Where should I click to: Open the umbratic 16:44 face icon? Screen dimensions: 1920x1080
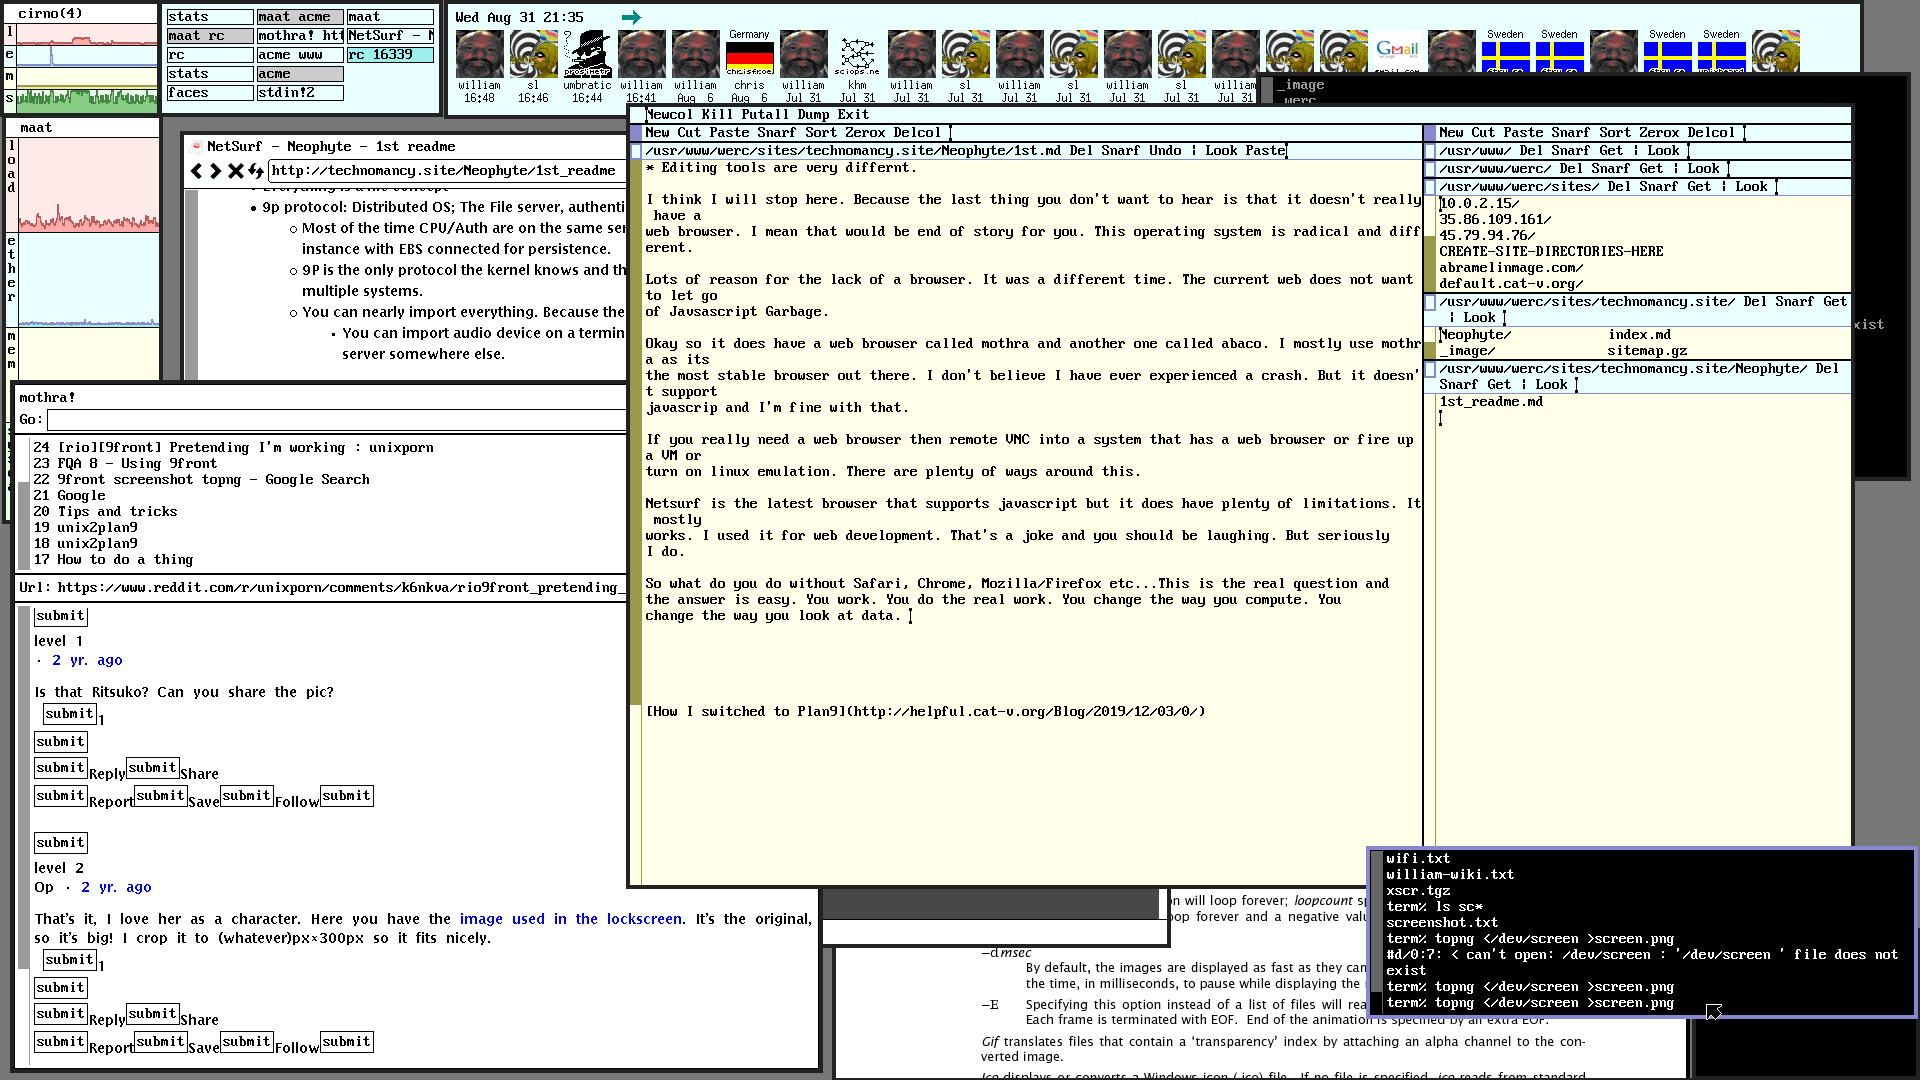click(588, 54)
